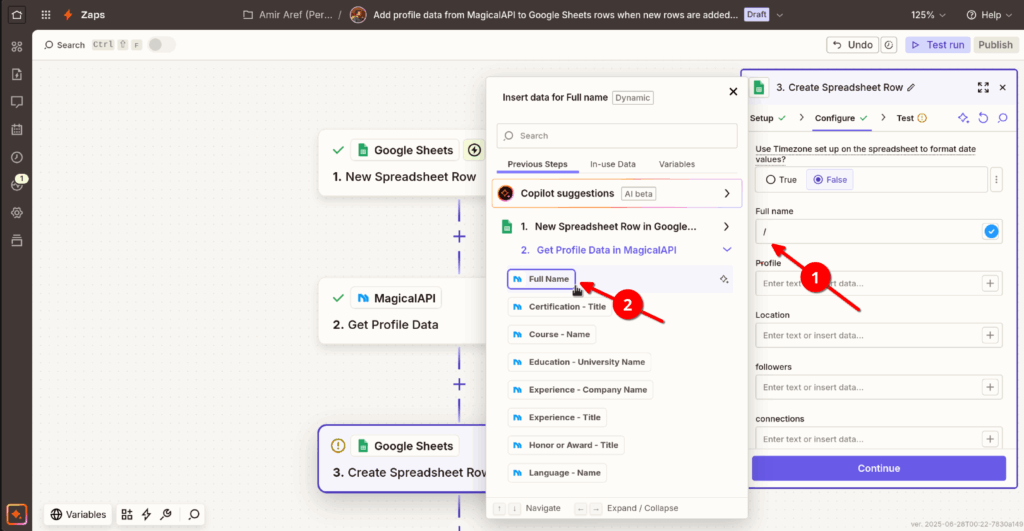Go to the Test step tab

(911, 118)
